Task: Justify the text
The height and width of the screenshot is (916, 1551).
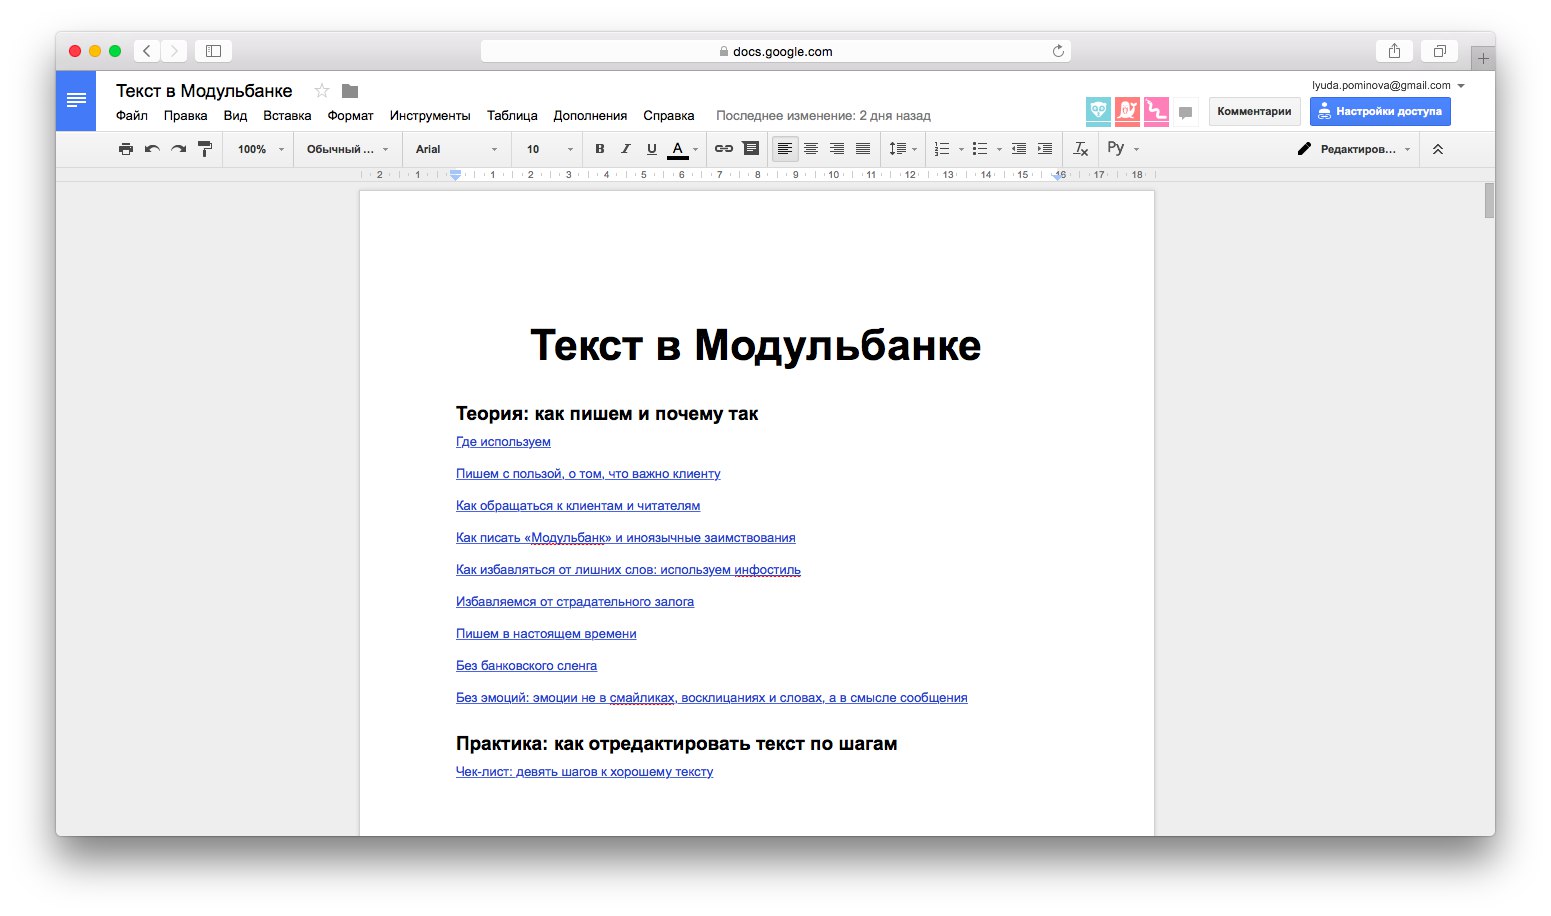Action: [863, 149]
